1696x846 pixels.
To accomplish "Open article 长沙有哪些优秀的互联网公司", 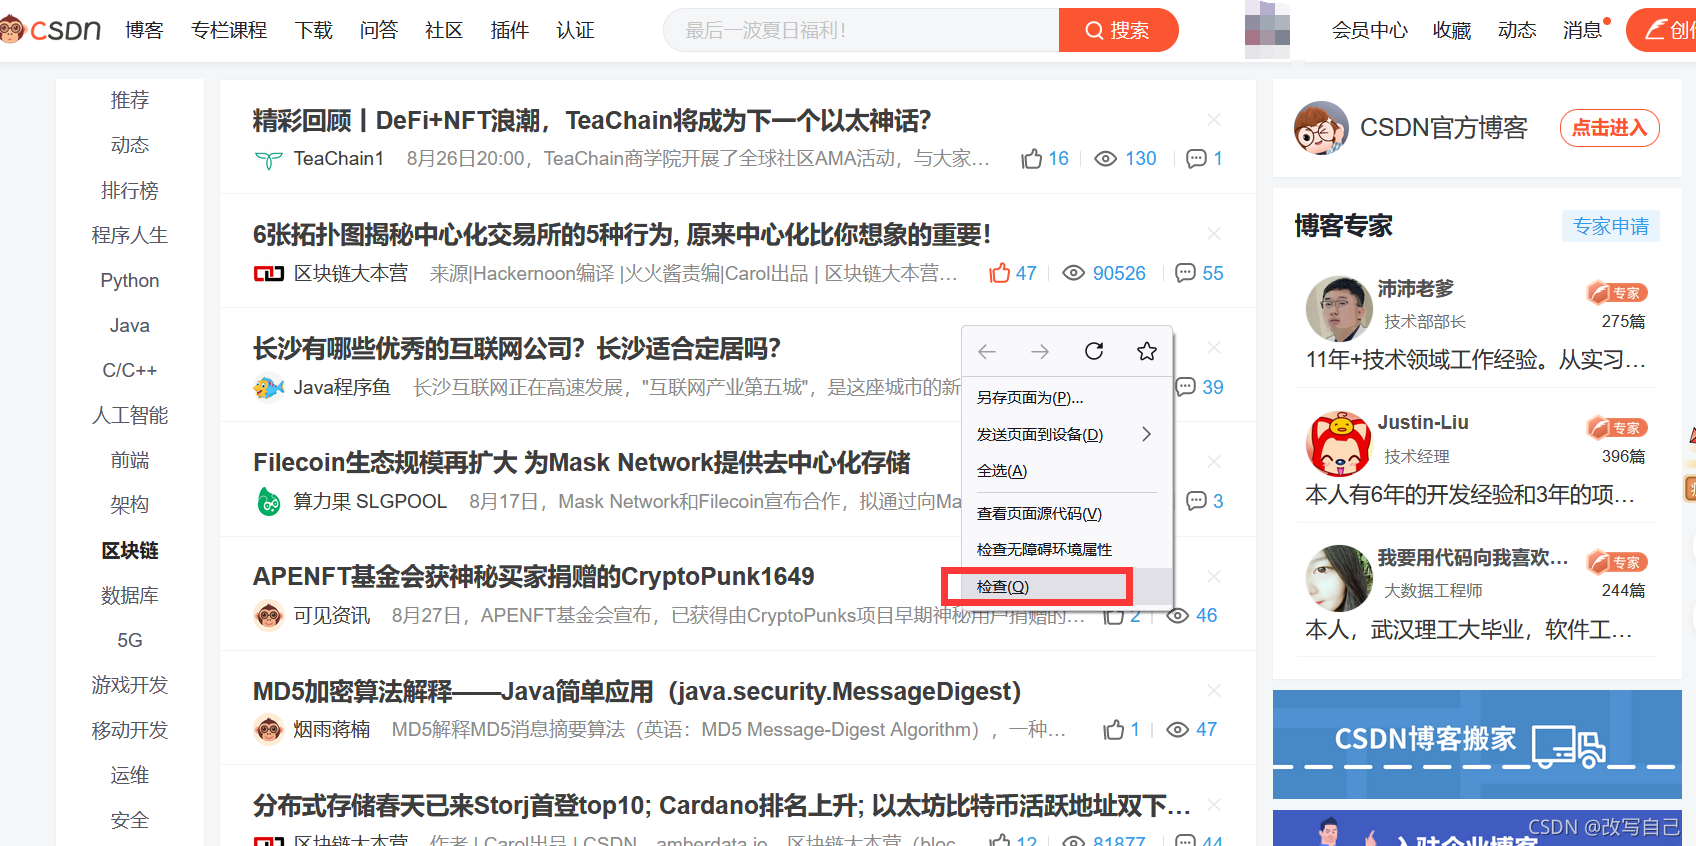I will click(517, 348).
